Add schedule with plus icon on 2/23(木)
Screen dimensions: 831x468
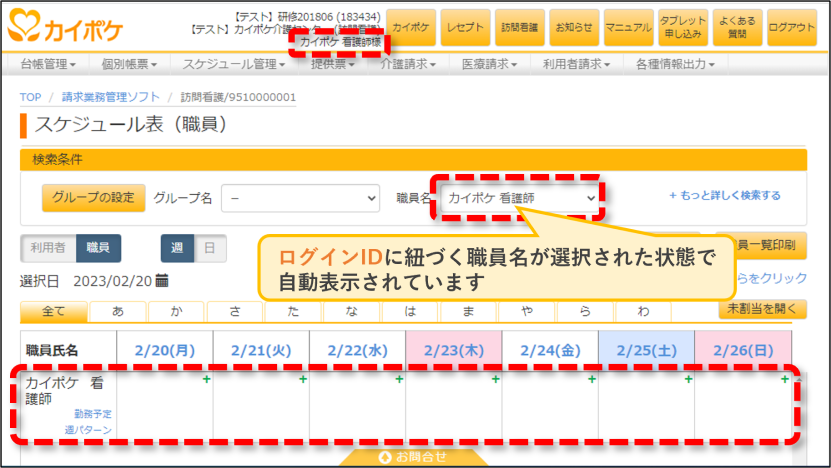coord(496,379)
